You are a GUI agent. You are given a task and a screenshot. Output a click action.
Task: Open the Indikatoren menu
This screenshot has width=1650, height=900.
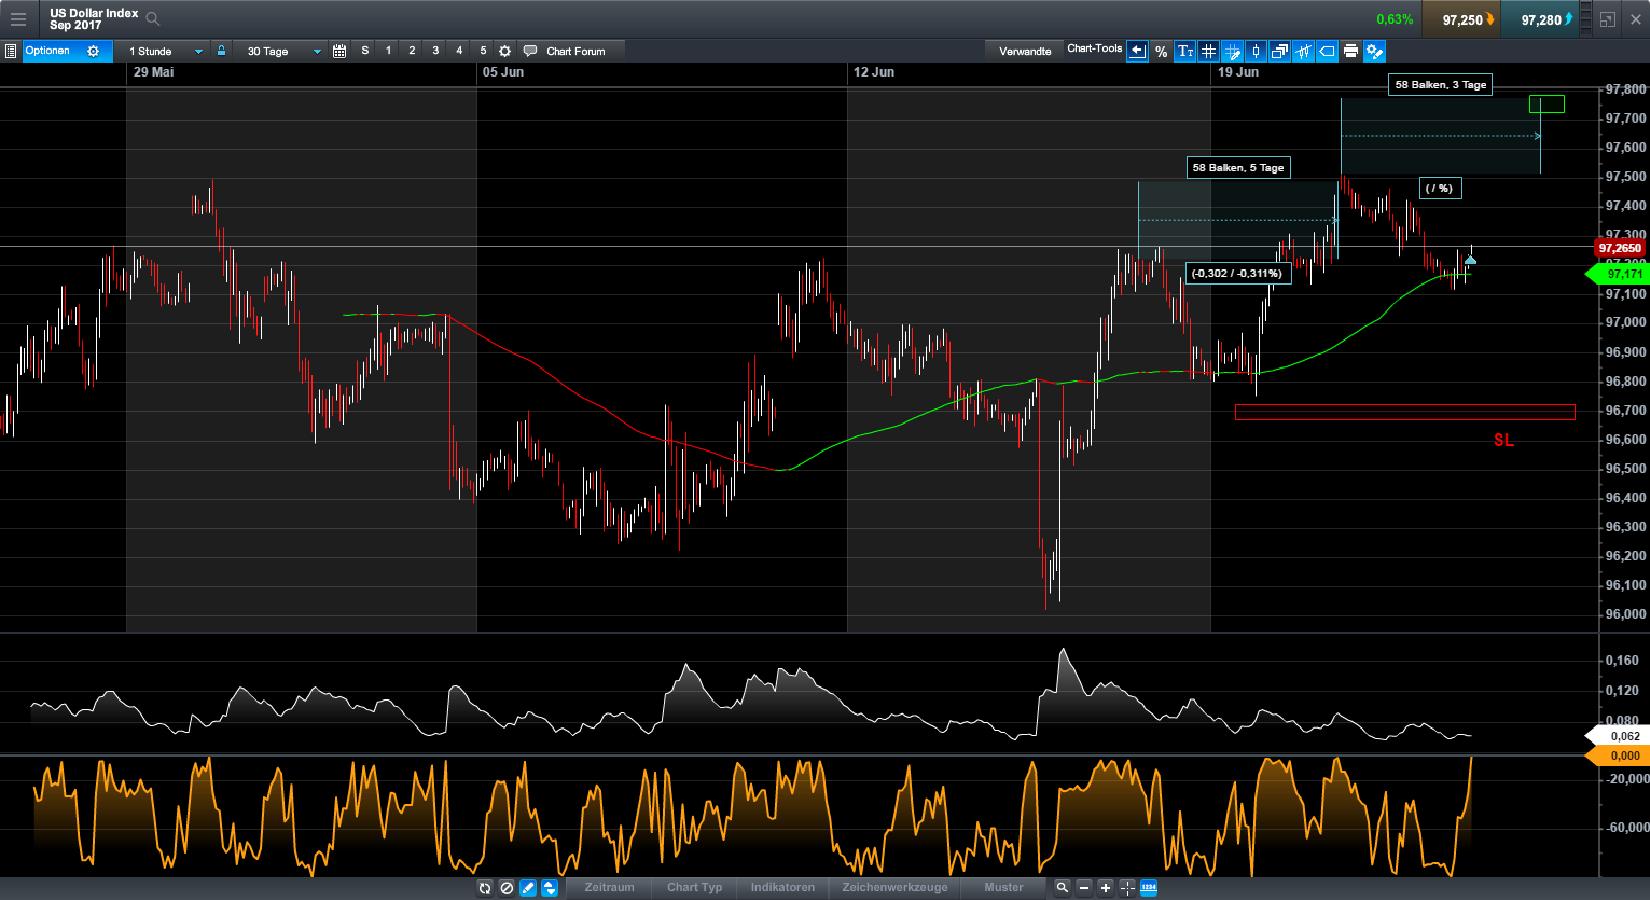click(781, 888)
